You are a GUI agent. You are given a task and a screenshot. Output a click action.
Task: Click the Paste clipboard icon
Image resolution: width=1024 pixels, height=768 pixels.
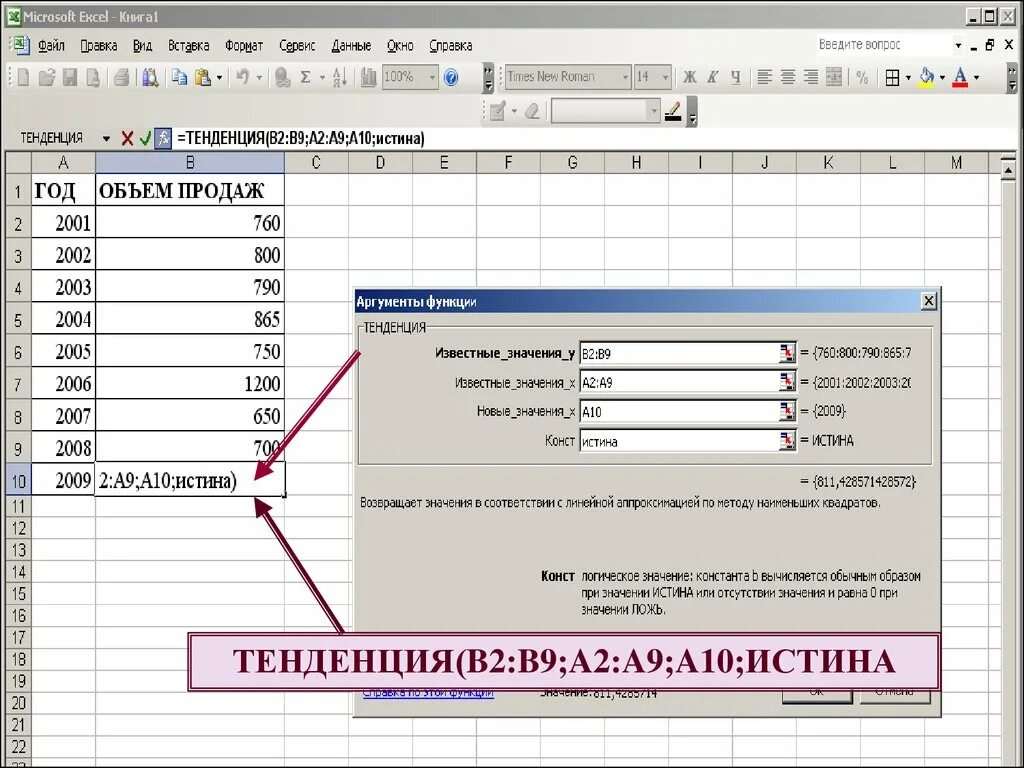[x=203, y=78]
